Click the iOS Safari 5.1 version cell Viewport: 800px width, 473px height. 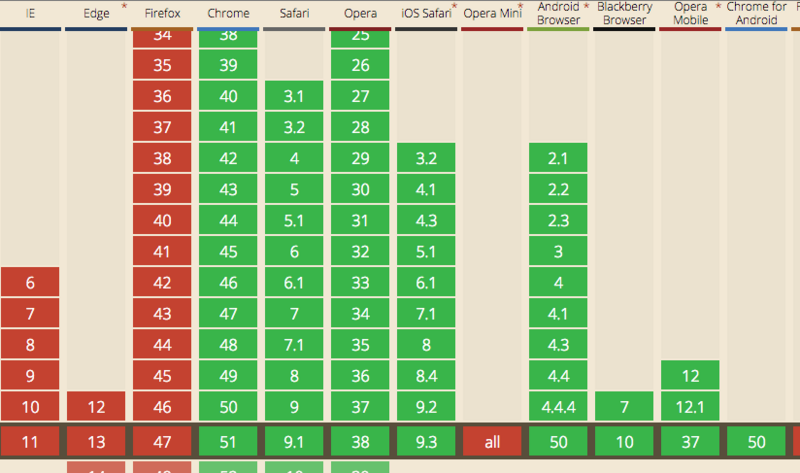click(x=426, y=251)
